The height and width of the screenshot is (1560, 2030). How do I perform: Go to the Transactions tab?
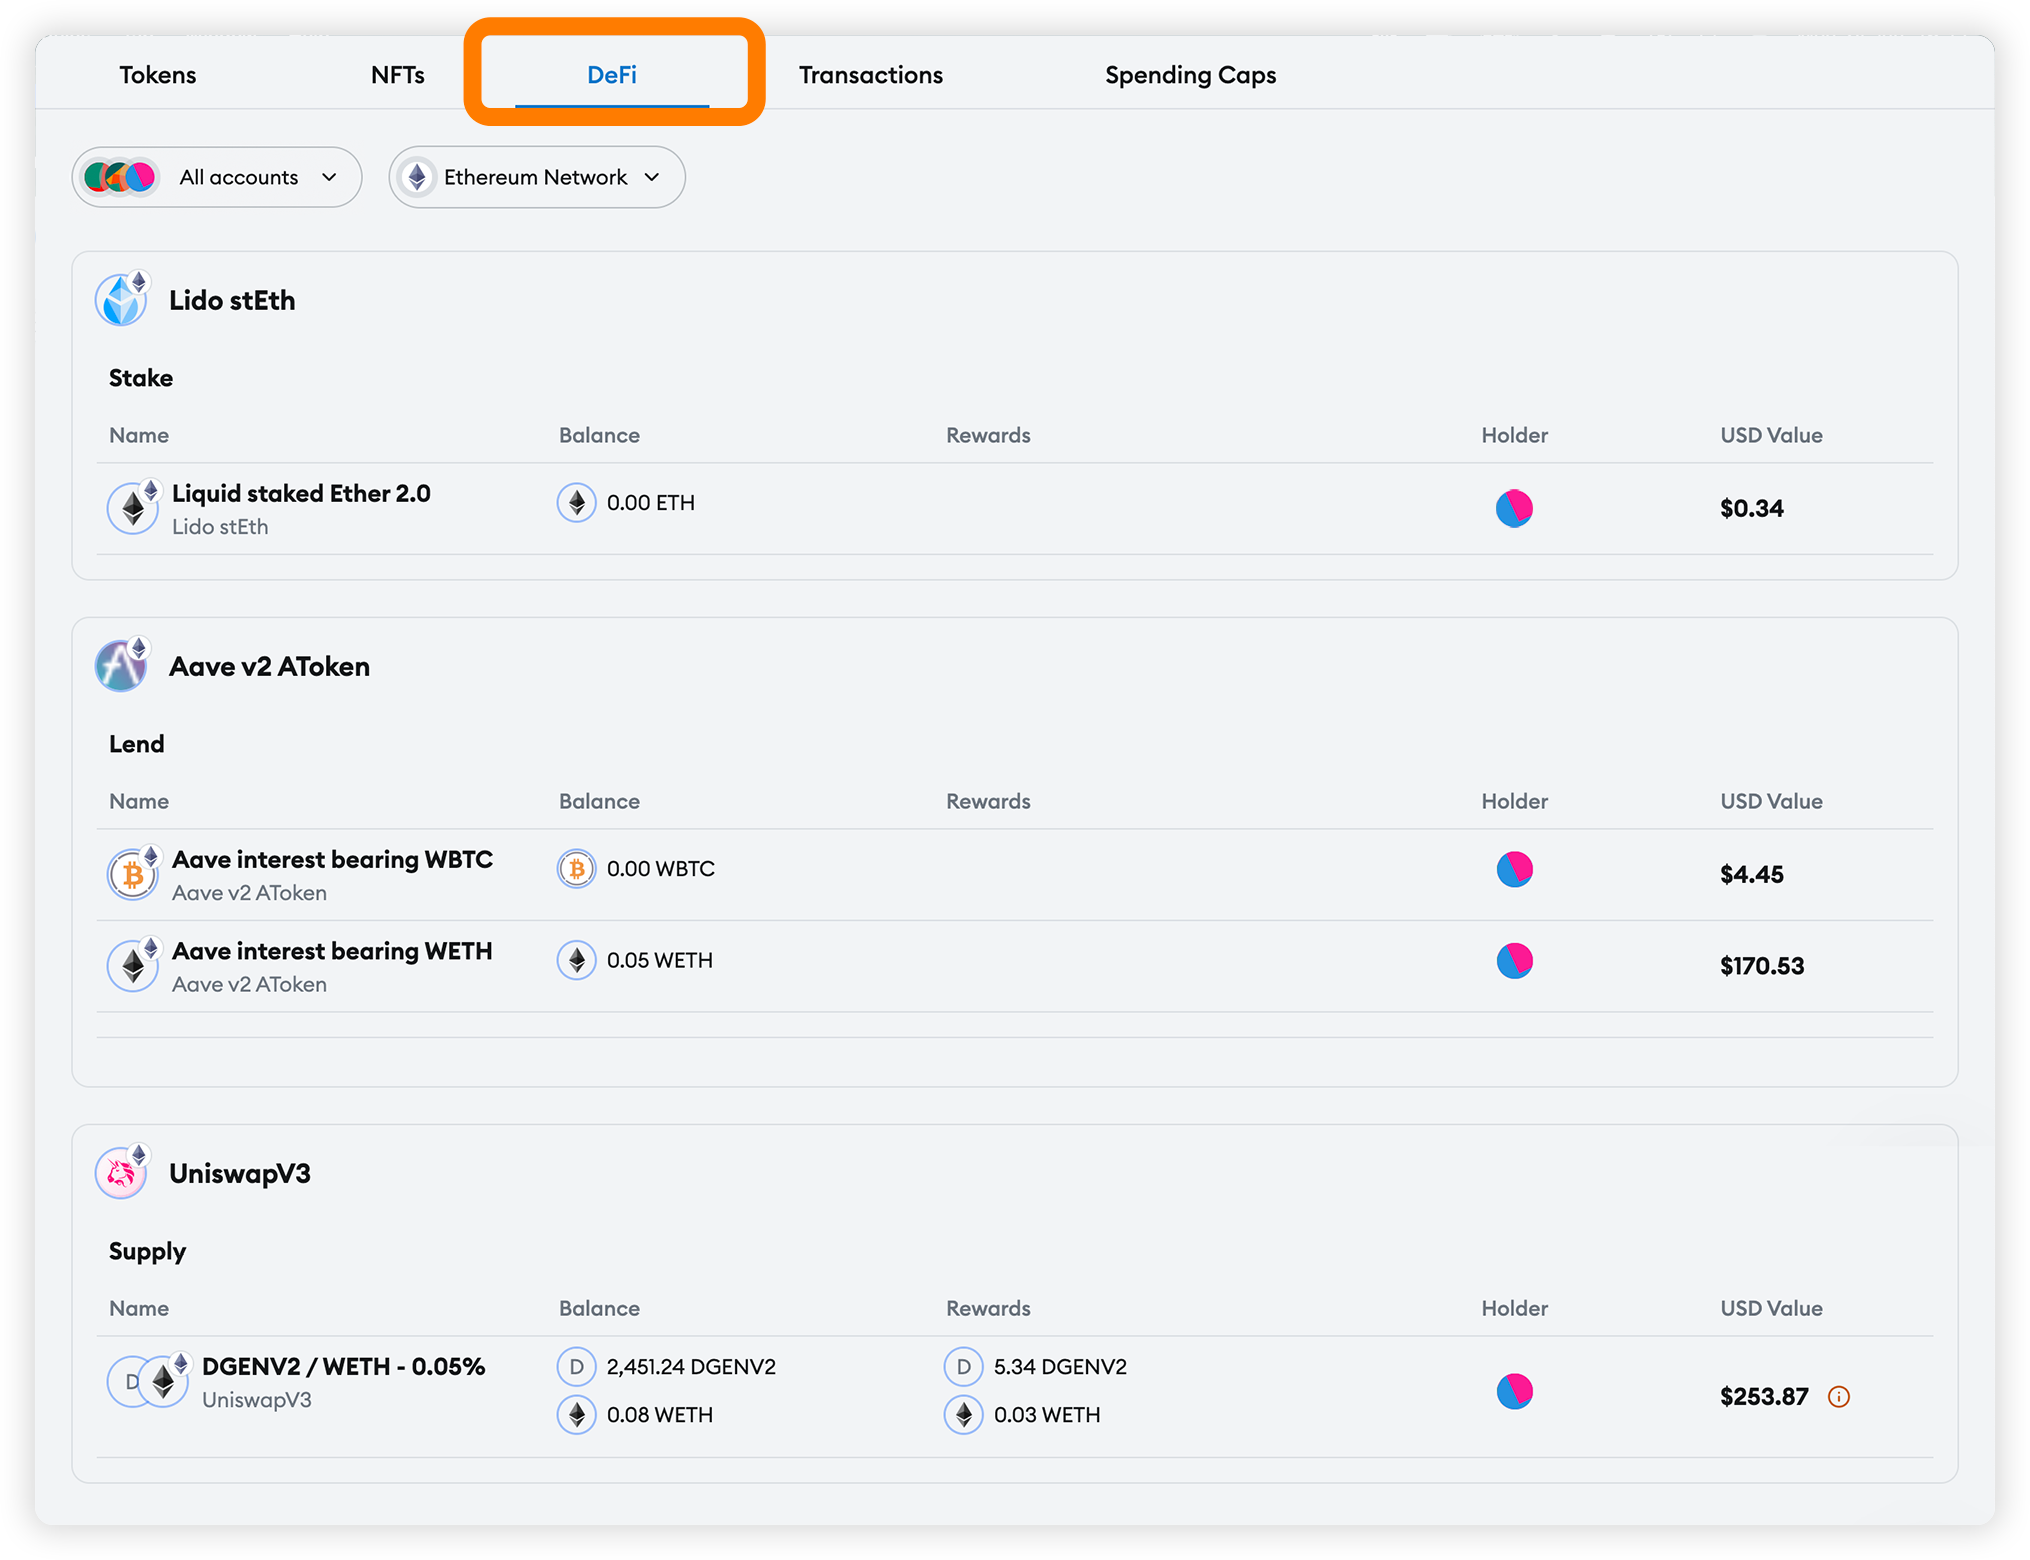[x=870, y=75]
